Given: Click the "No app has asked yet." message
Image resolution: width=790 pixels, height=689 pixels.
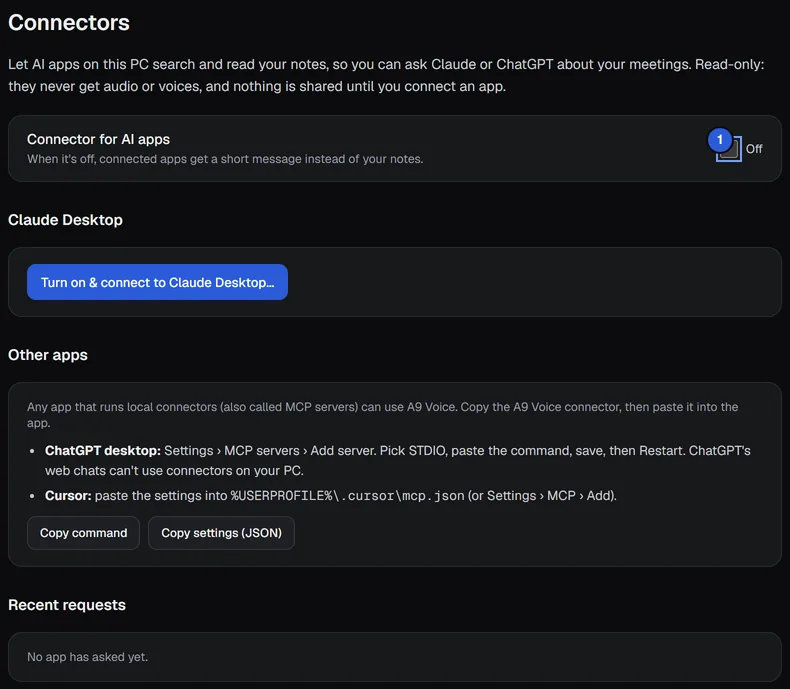Looking at the screenshot, I should coord(88,657).
